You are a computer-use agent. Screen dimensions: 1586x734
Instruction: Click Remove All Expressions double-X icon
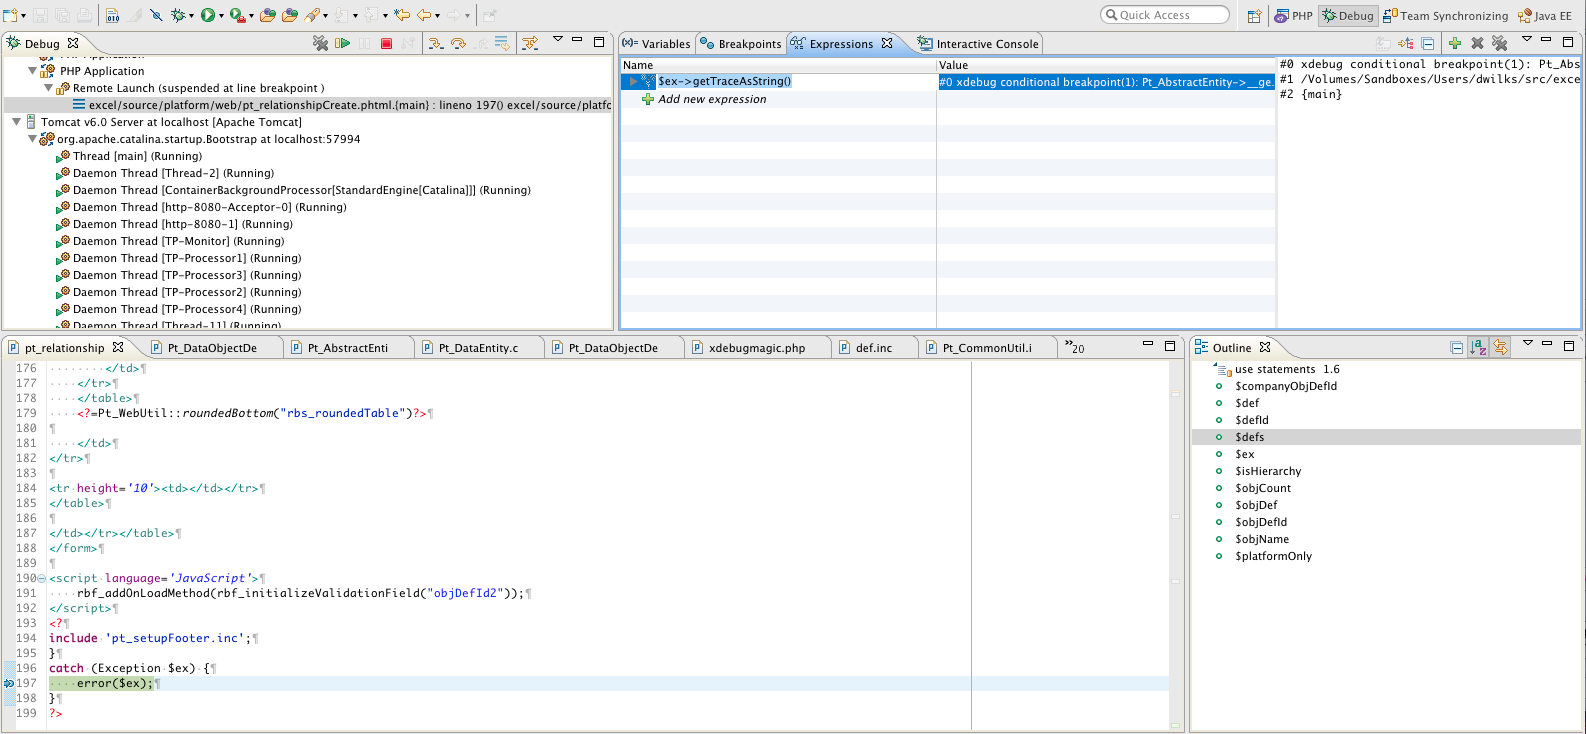point(1499,43)
